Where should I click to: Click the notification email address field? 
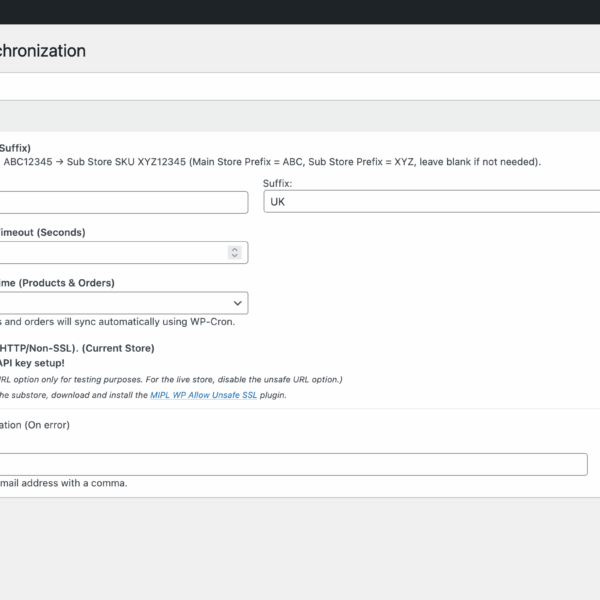tap(293, 464)
